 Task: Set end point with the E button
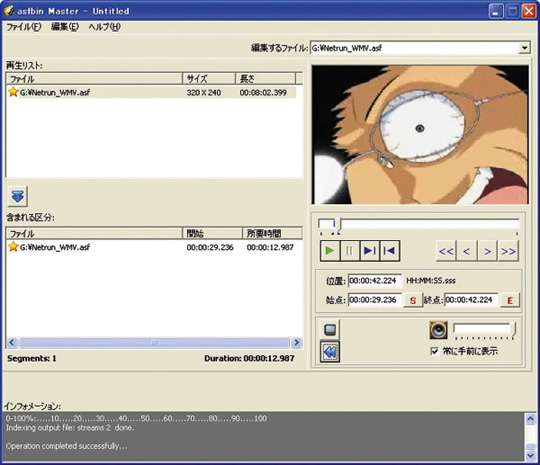pyautogui.click(x=510, y=300)
